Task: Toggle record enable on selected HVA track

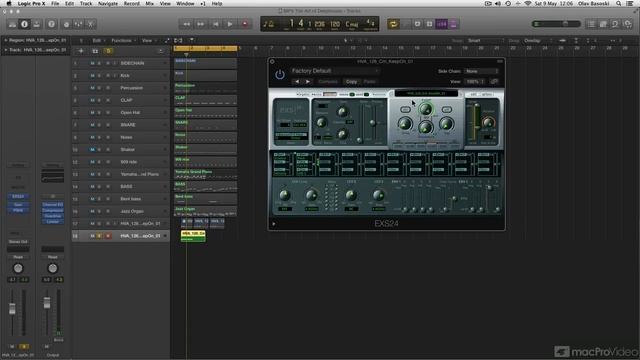Action: (108, 236)
